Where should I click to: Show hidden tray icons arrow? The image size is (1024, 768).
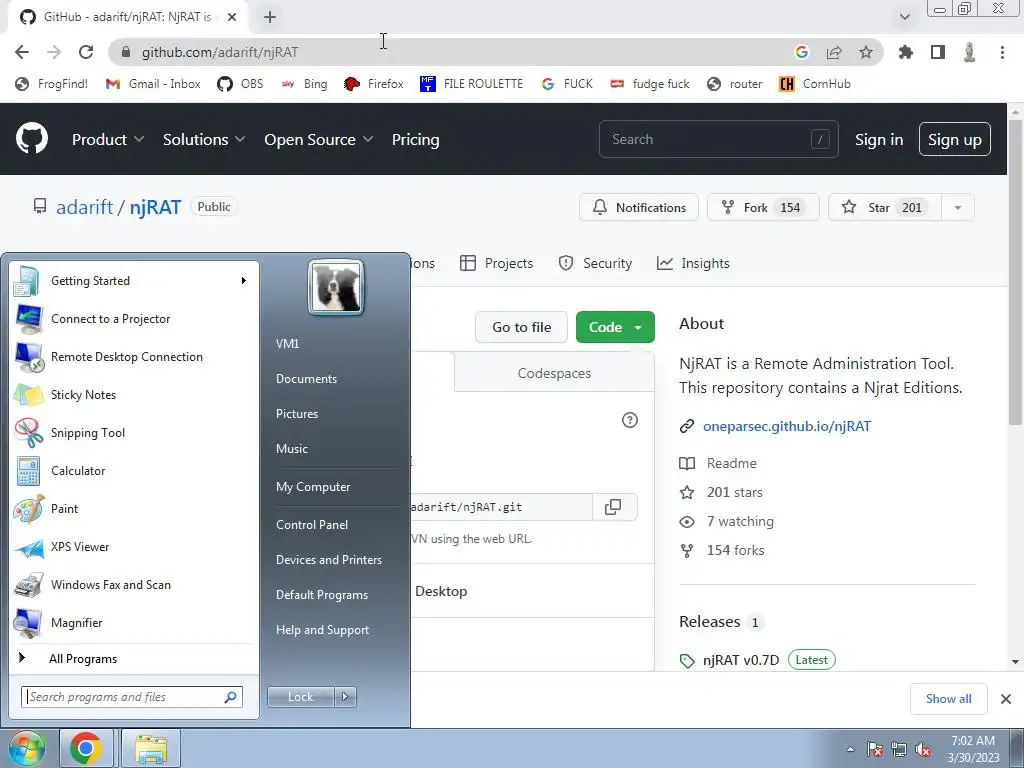click(x=850, y=750)
